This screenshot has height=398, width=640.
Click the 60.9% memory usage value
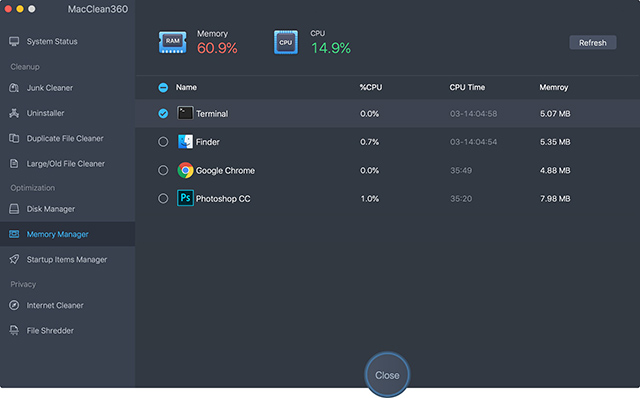[x=217, y=48]
